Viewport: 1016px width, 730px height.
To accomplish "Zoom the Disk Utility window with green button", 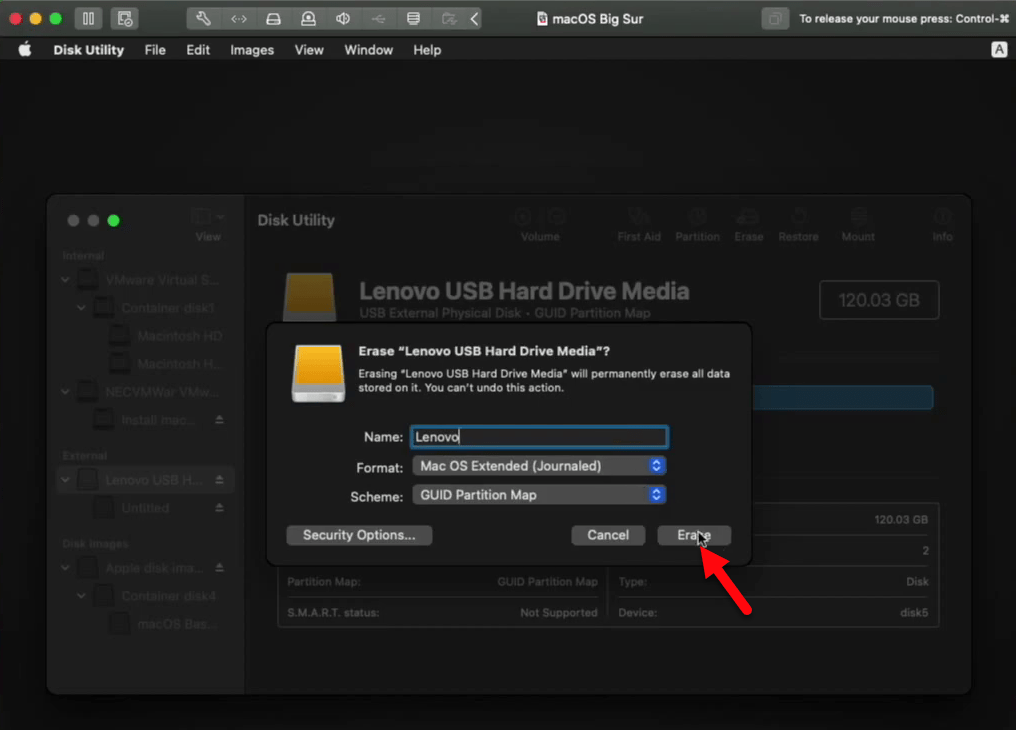I will [x=113, y=221].
